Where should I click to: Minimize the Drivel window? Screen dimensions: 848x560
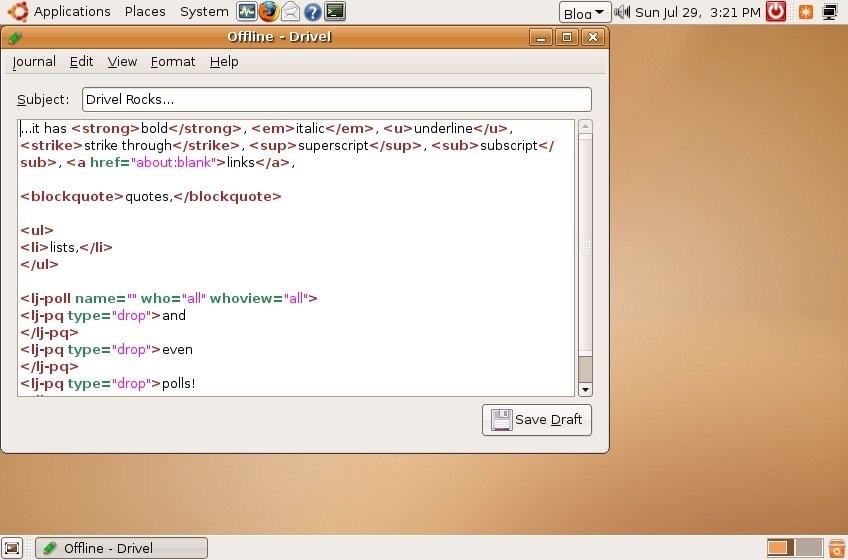point(540,37)
